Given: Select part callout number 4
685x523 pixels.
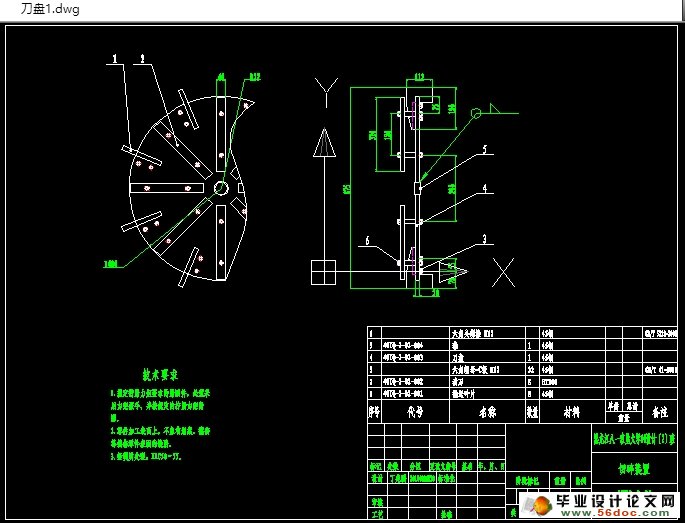Looking at the screenshot, I should [x=485, y=187].
